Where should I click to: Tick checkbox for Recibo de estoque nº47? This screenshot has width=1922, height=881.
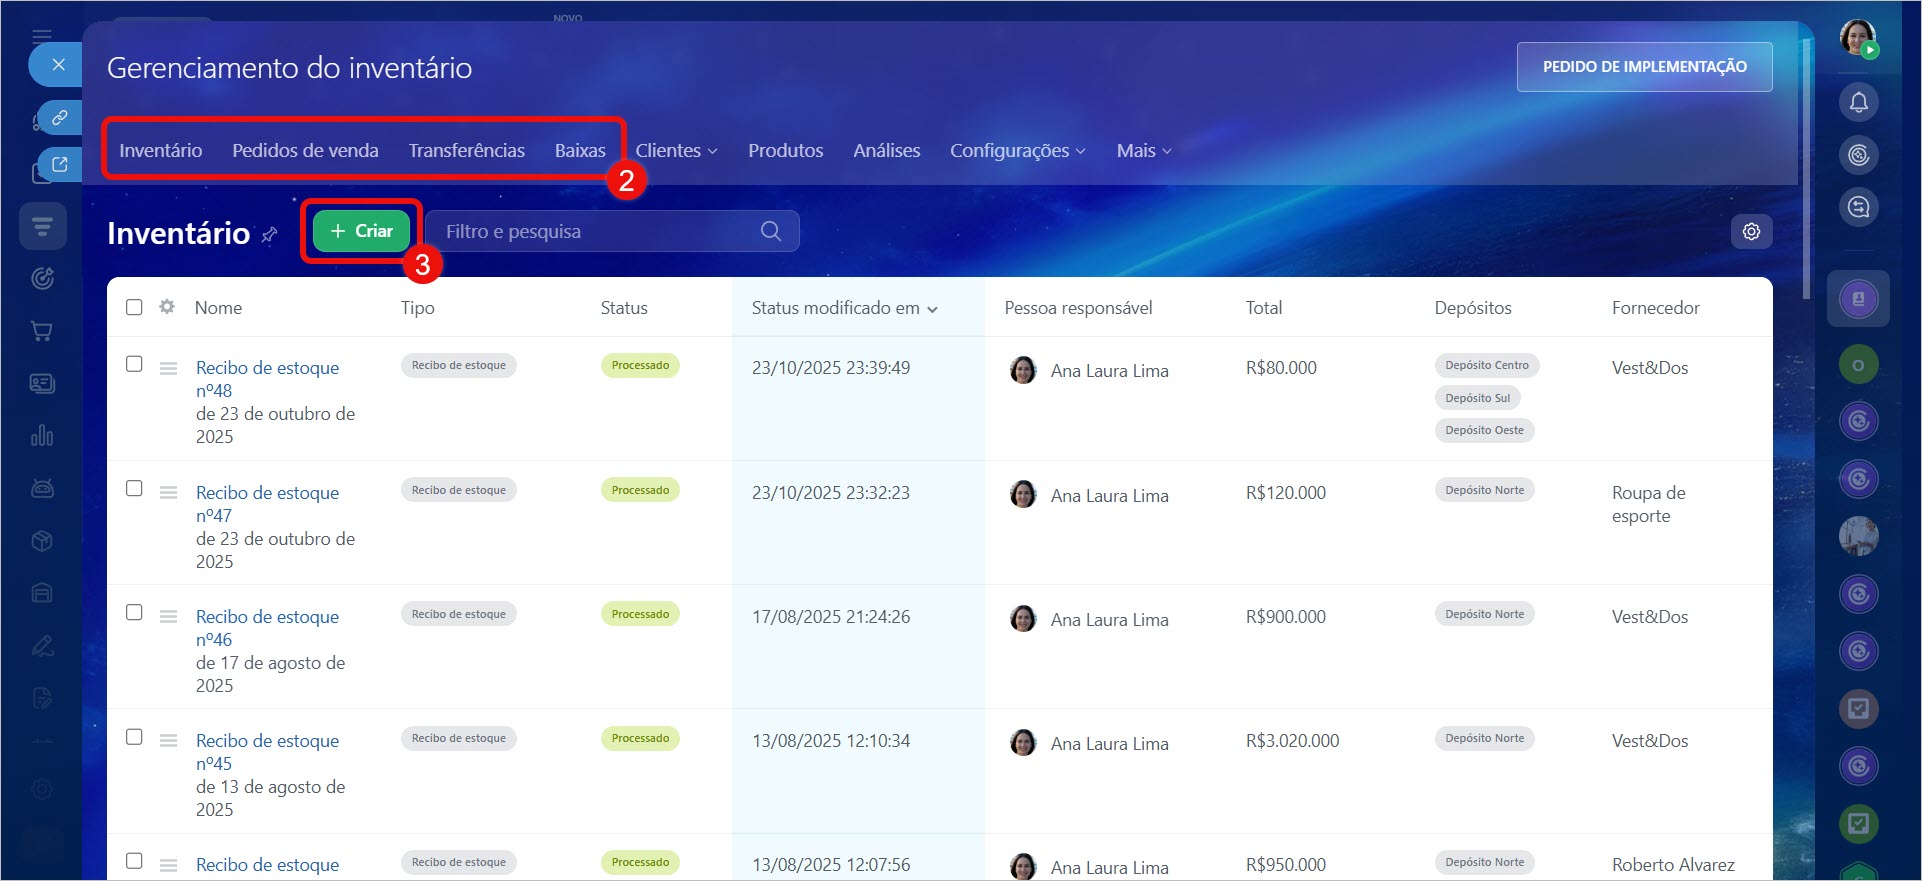134,488
